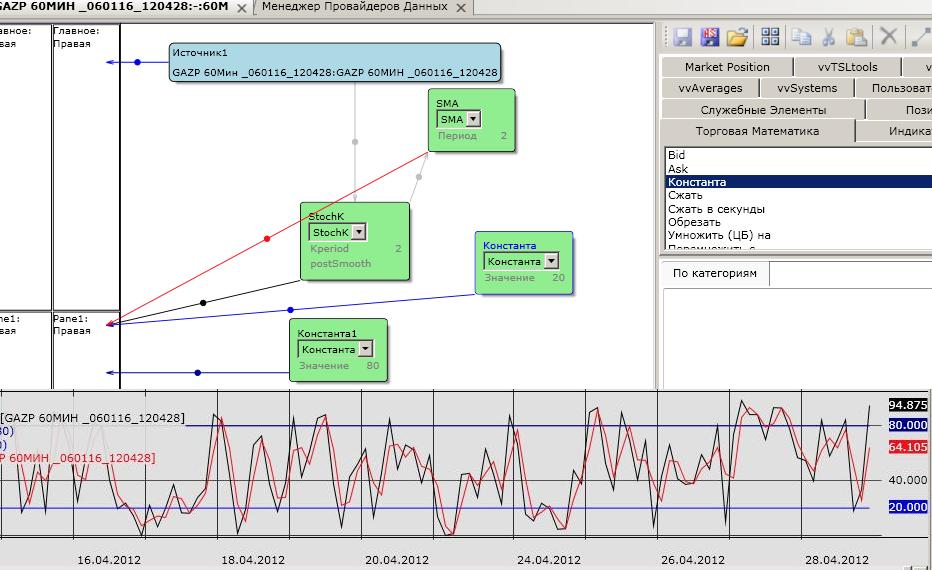Open dropdown in the Константа block
This screenshot has width=932, height=570.
[x=551, y=261]
